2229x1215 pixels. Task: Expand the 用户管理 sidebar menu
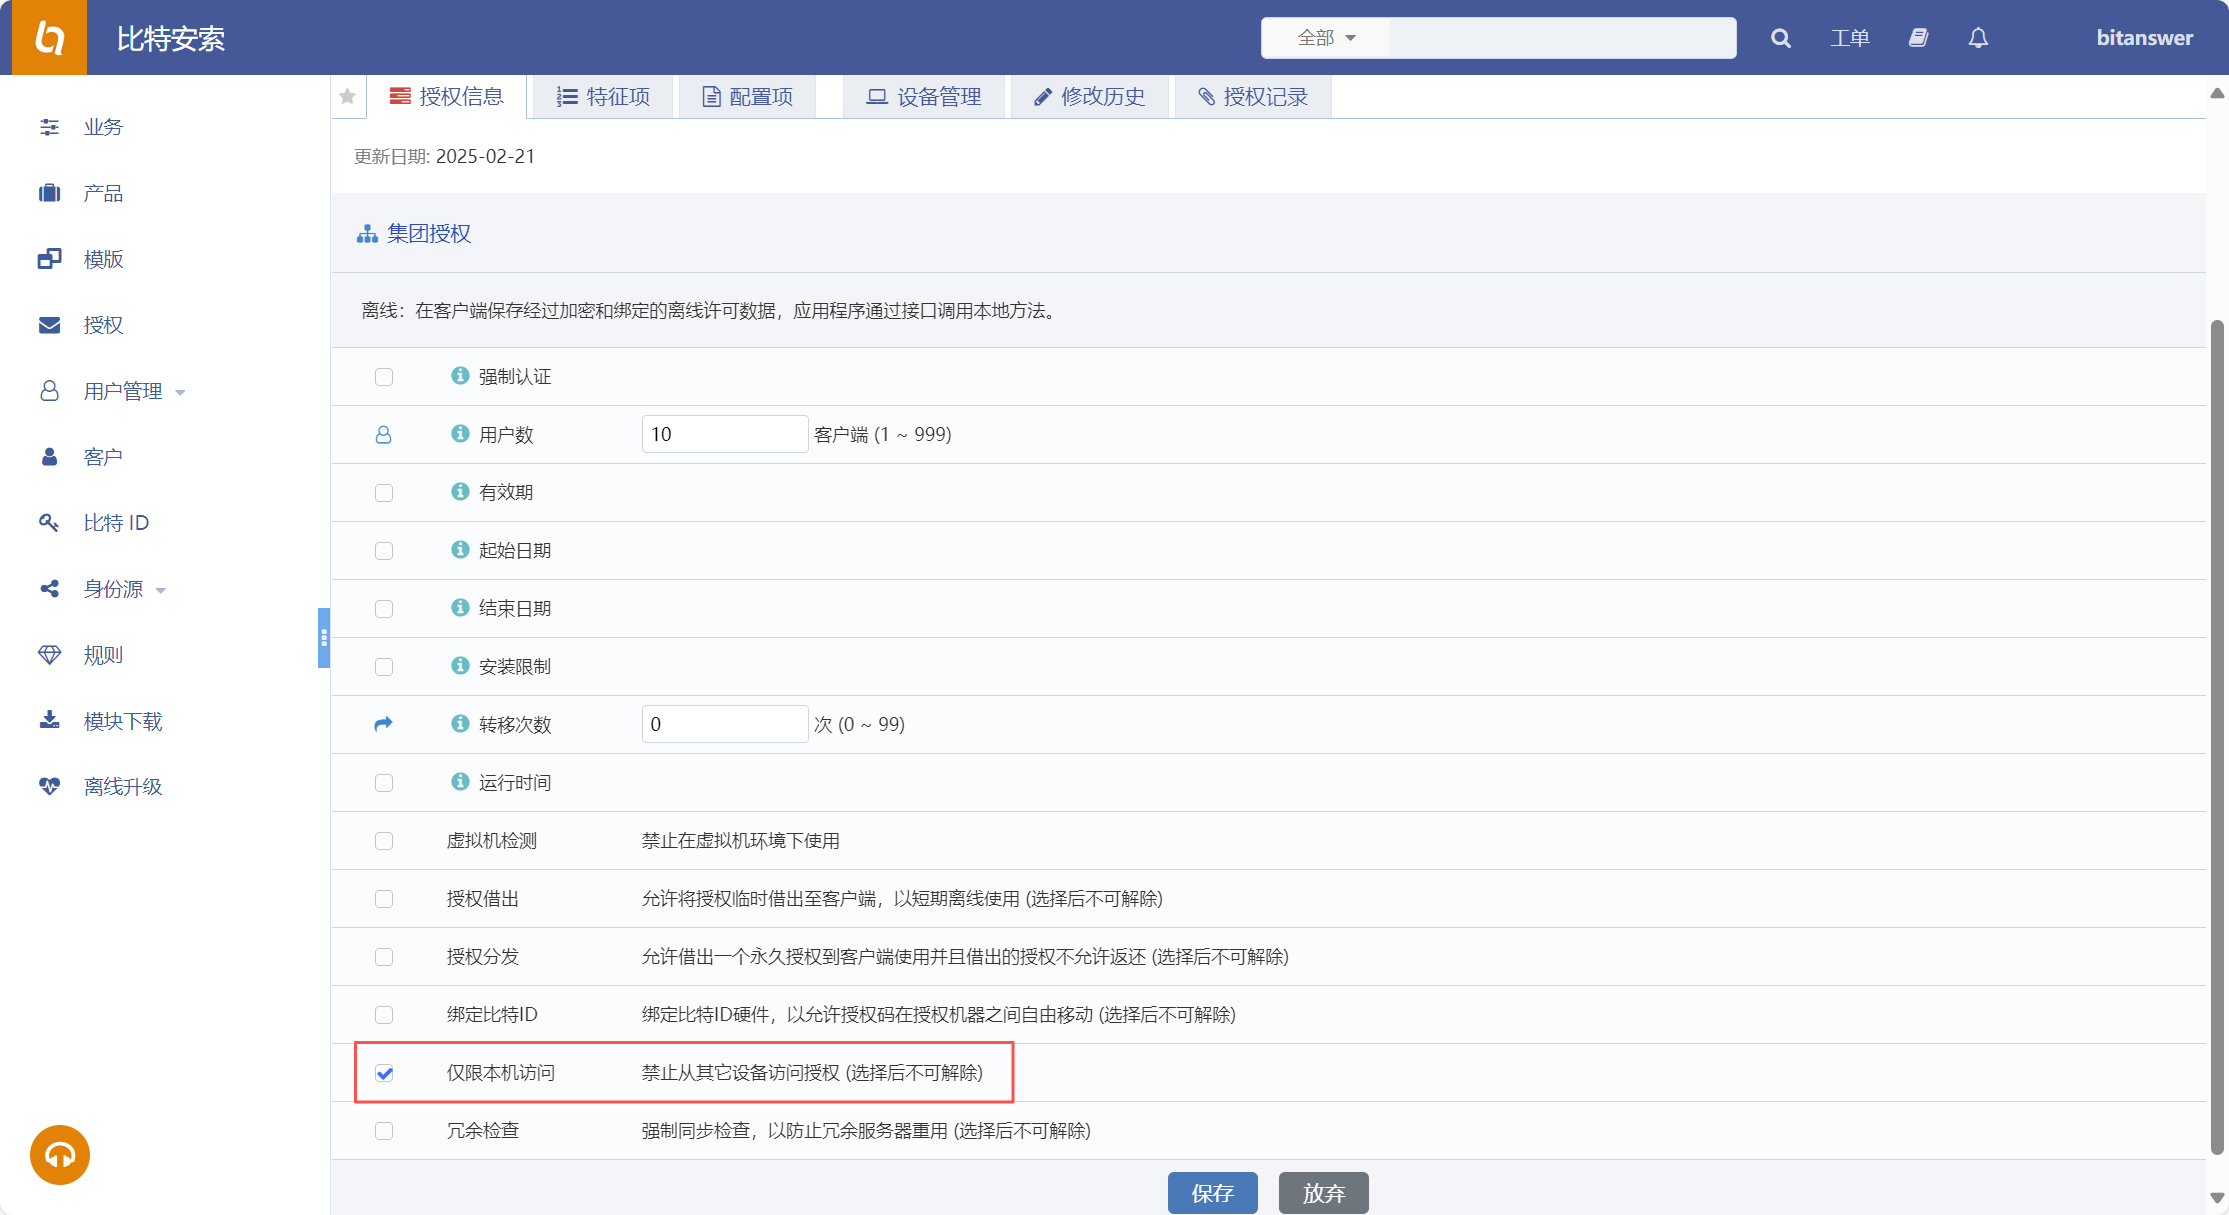122,391
